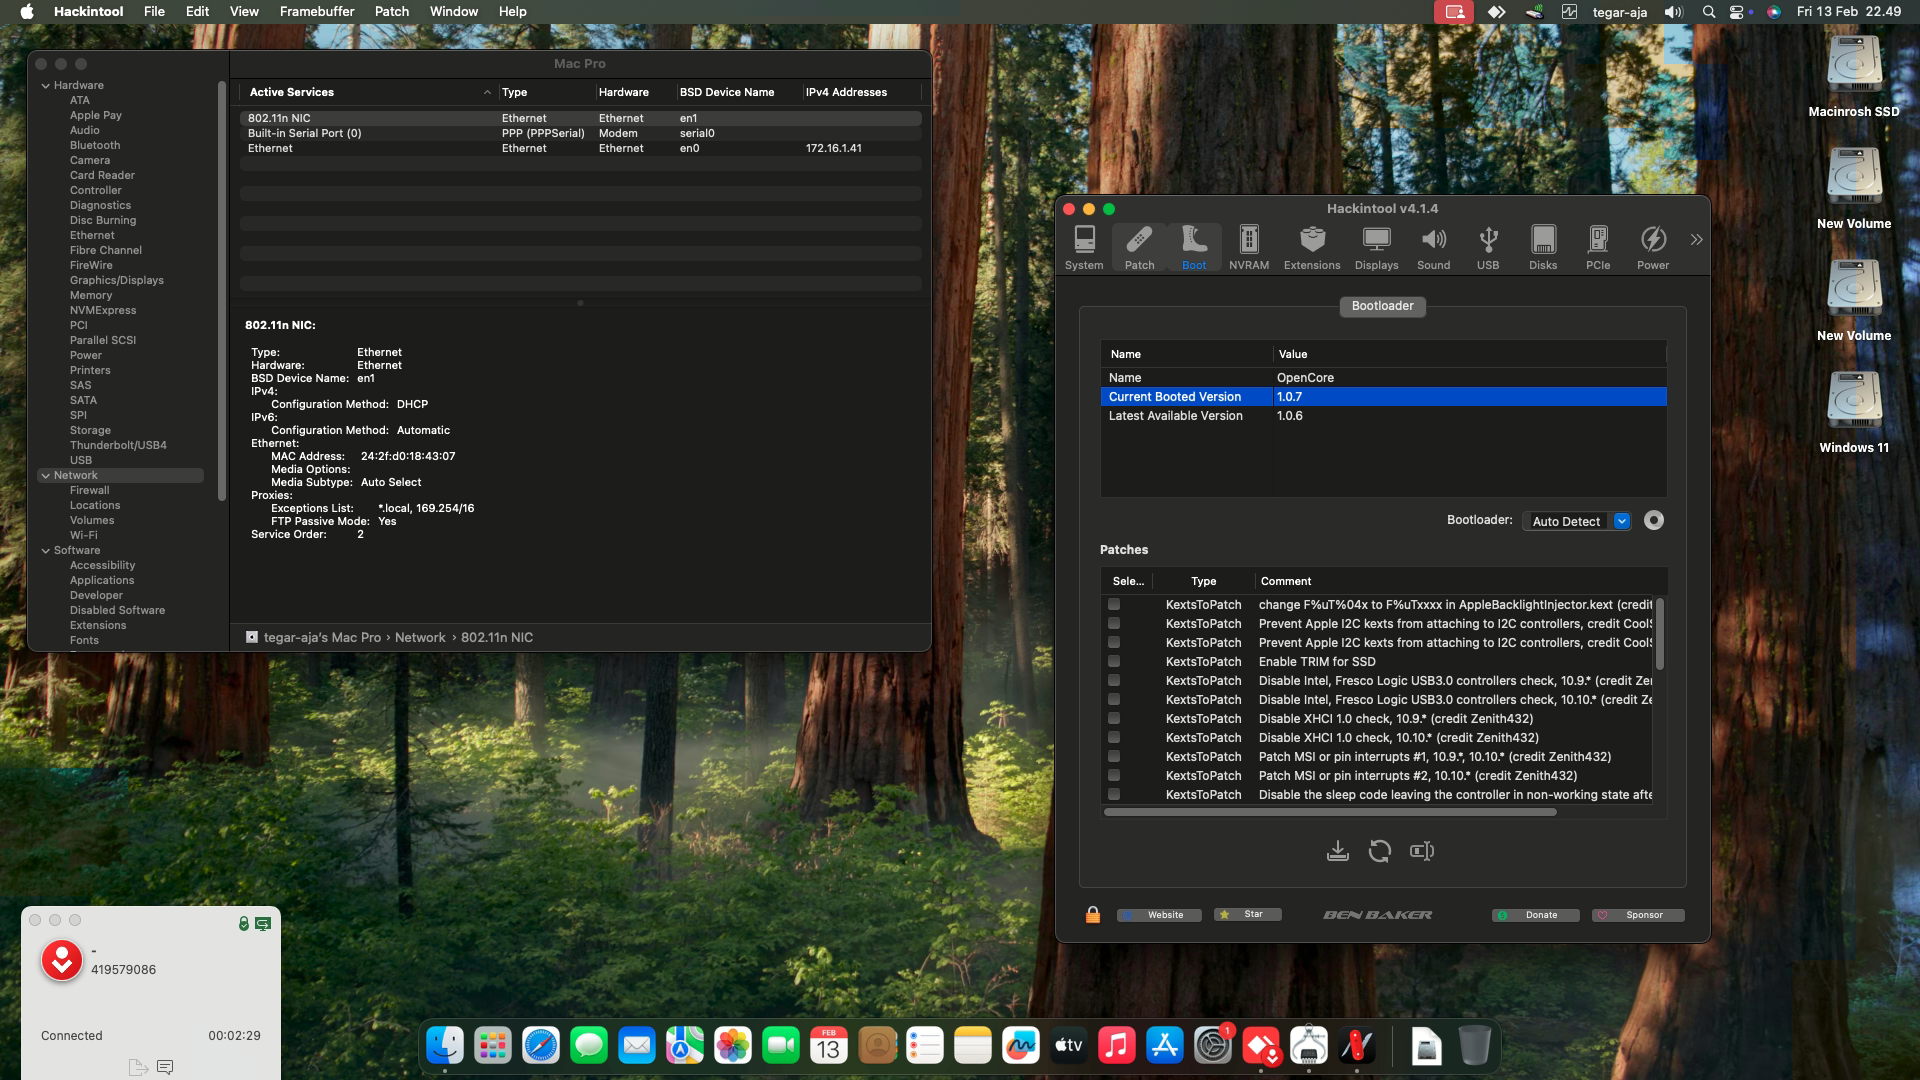This screenshot has width=1920, height=1080.
Task: Open the Macinrosh SSD desktop drive
Action: click(x=1854, y=76)
